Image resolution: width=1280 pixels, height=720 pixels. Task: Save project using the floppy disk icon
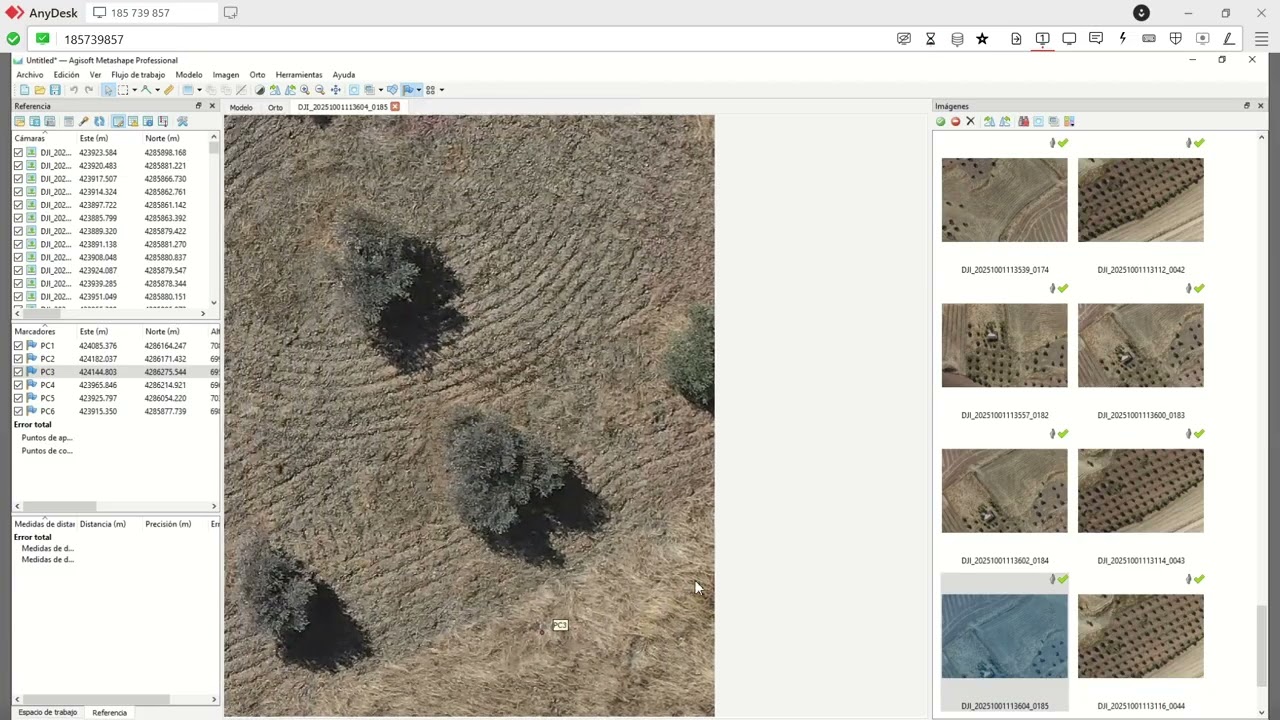point(55,90)
